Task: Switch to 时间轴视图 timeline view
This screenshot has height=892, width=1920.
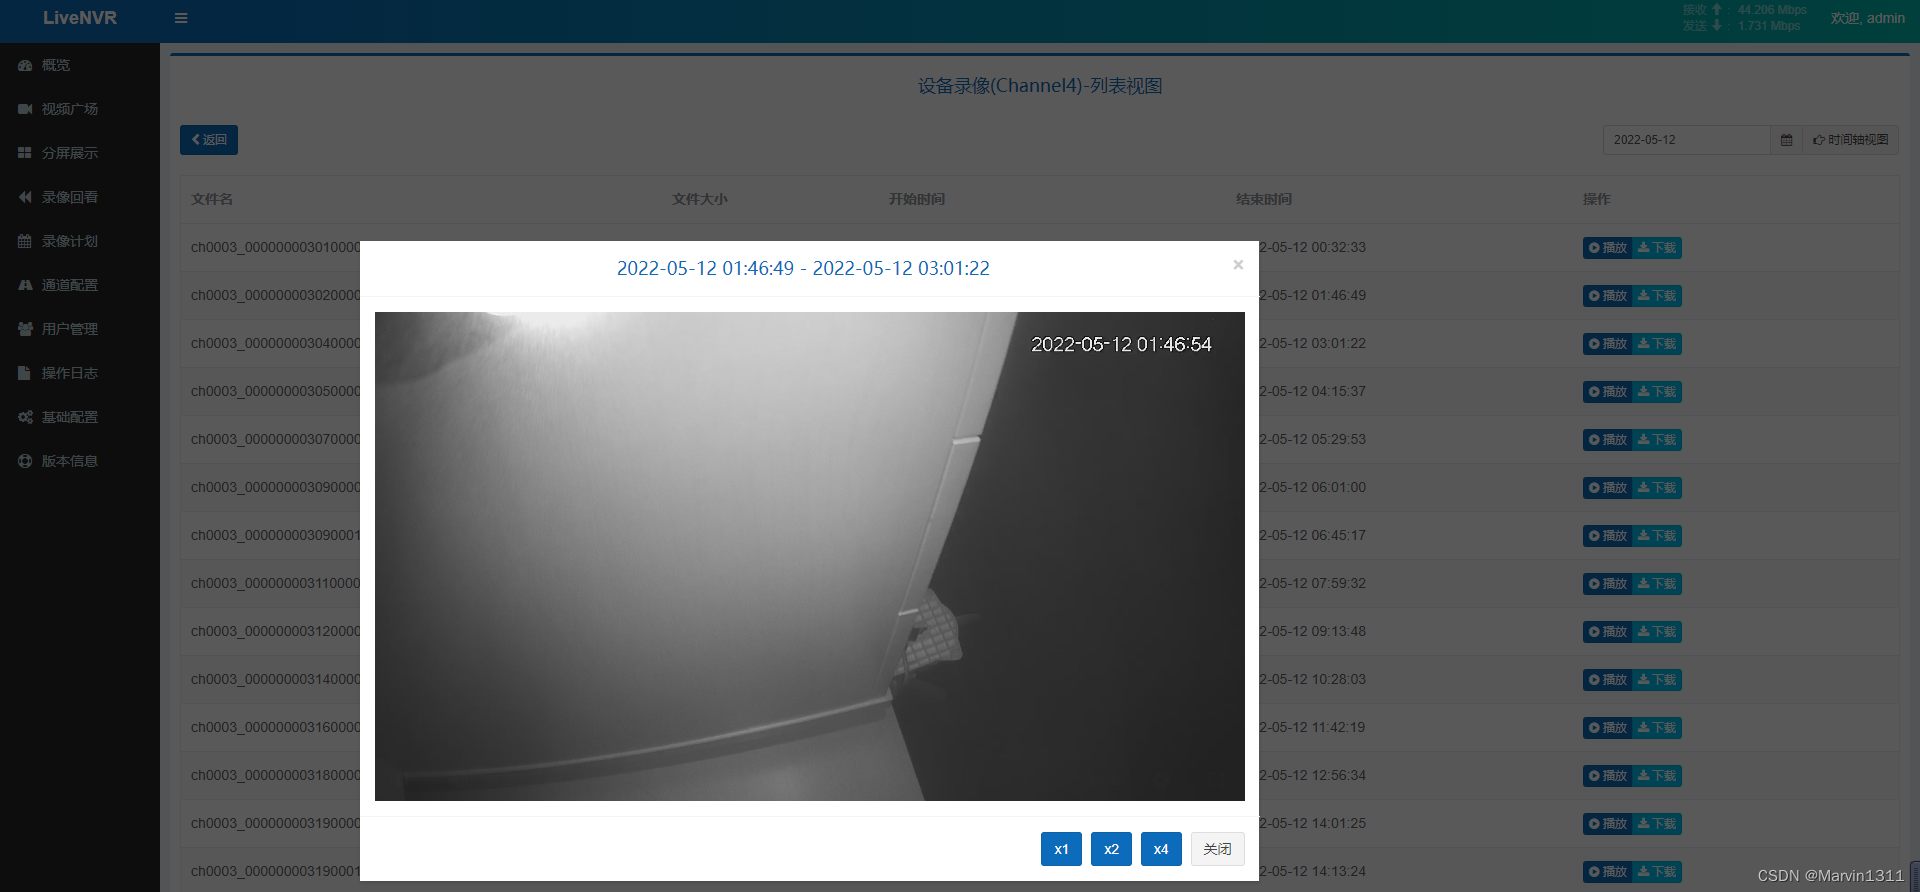Action: point(1850,140)
